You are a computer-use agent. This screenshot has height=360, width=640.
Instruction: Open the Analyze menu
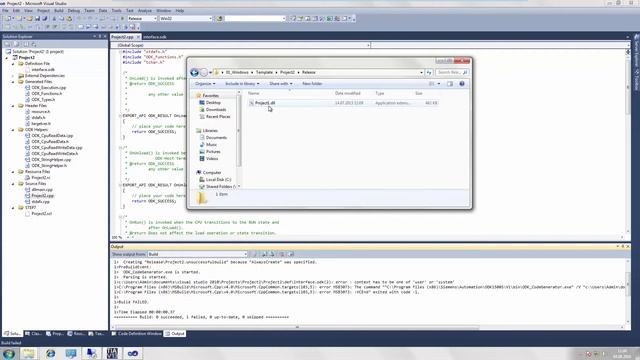point(144,11)
